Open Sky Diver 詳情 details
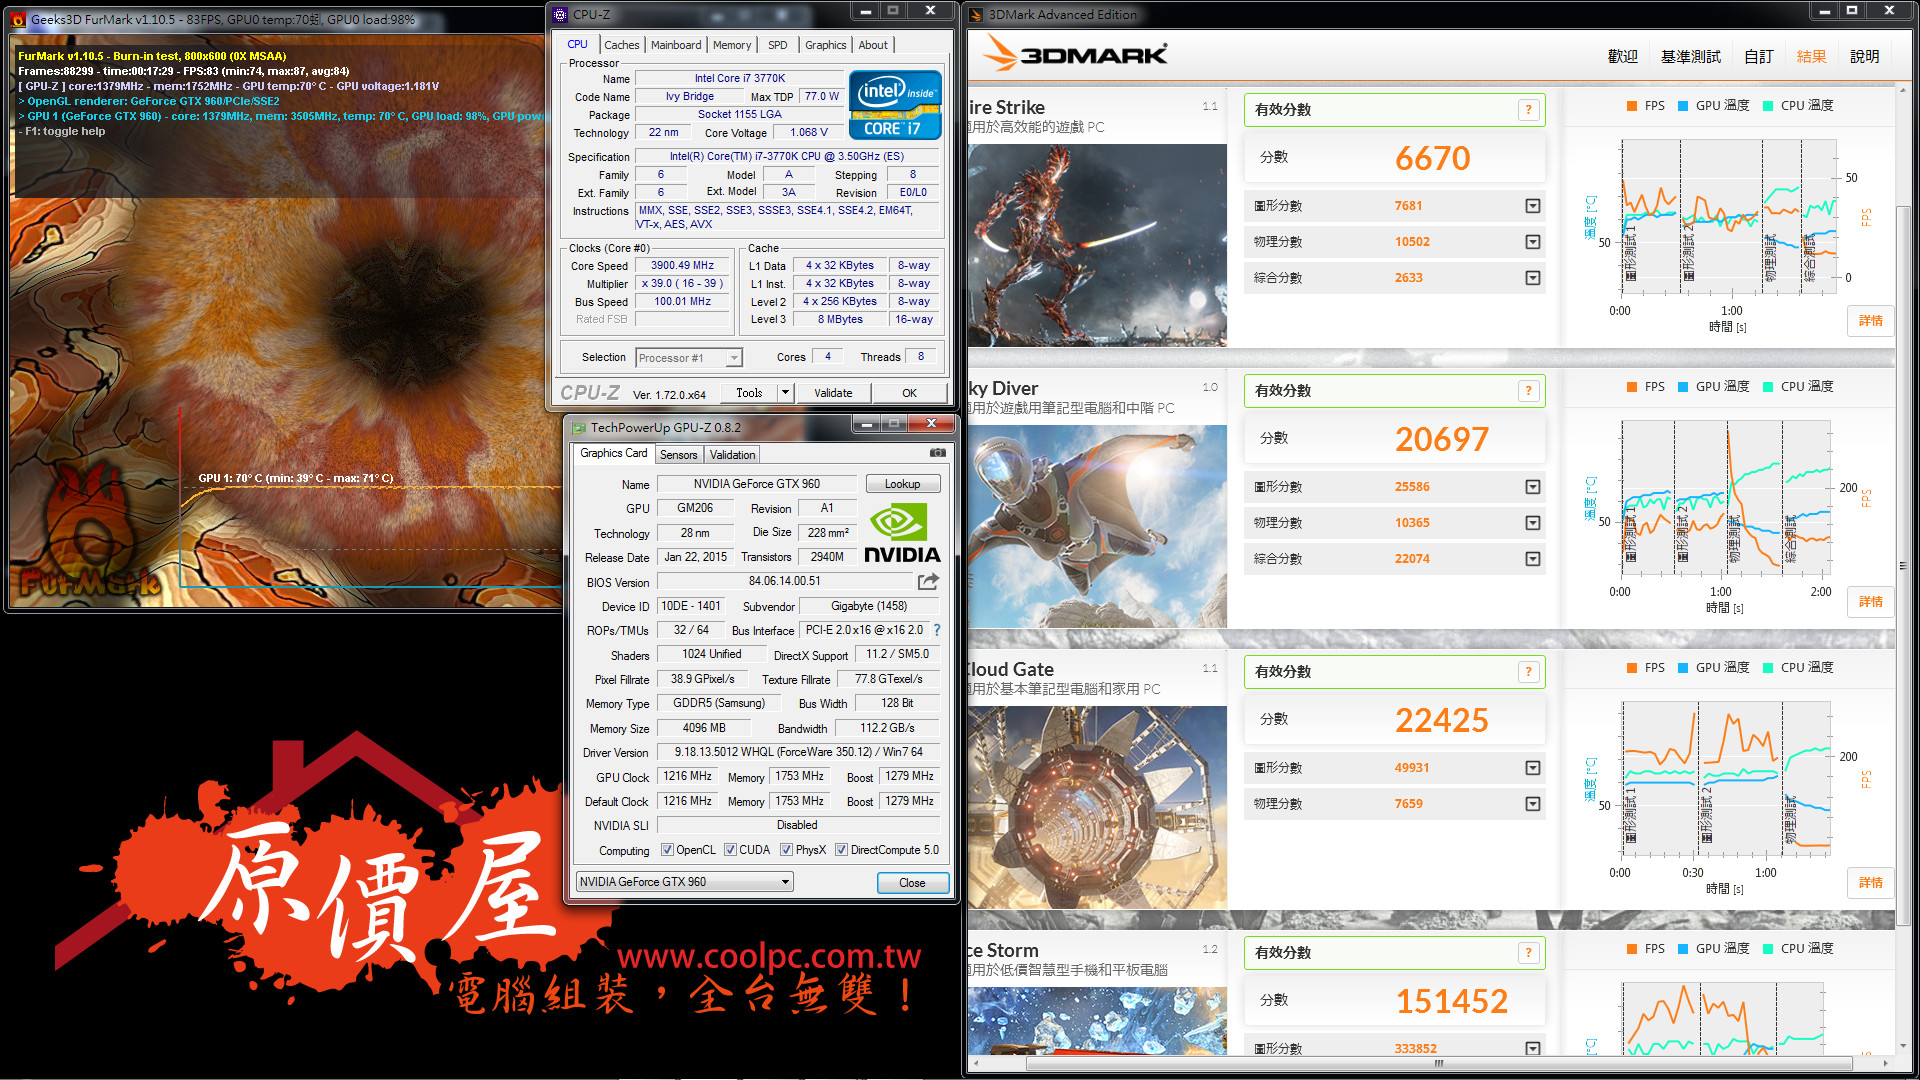The image size is (1920, 1080). click(x=1870, y=602)
